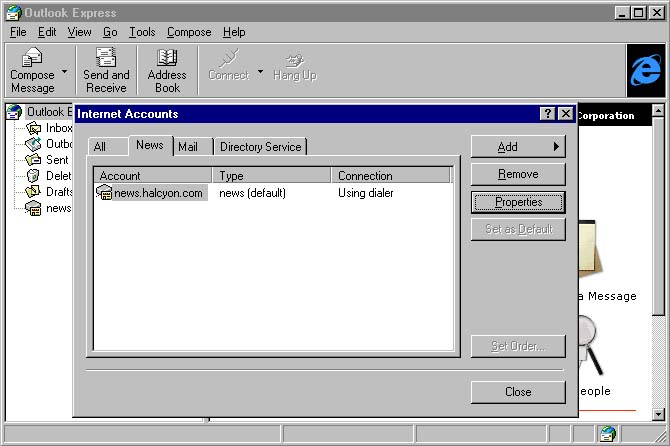The image size is (670, 446).
Task: Click the Properties button
Action: tap(517, 202)
